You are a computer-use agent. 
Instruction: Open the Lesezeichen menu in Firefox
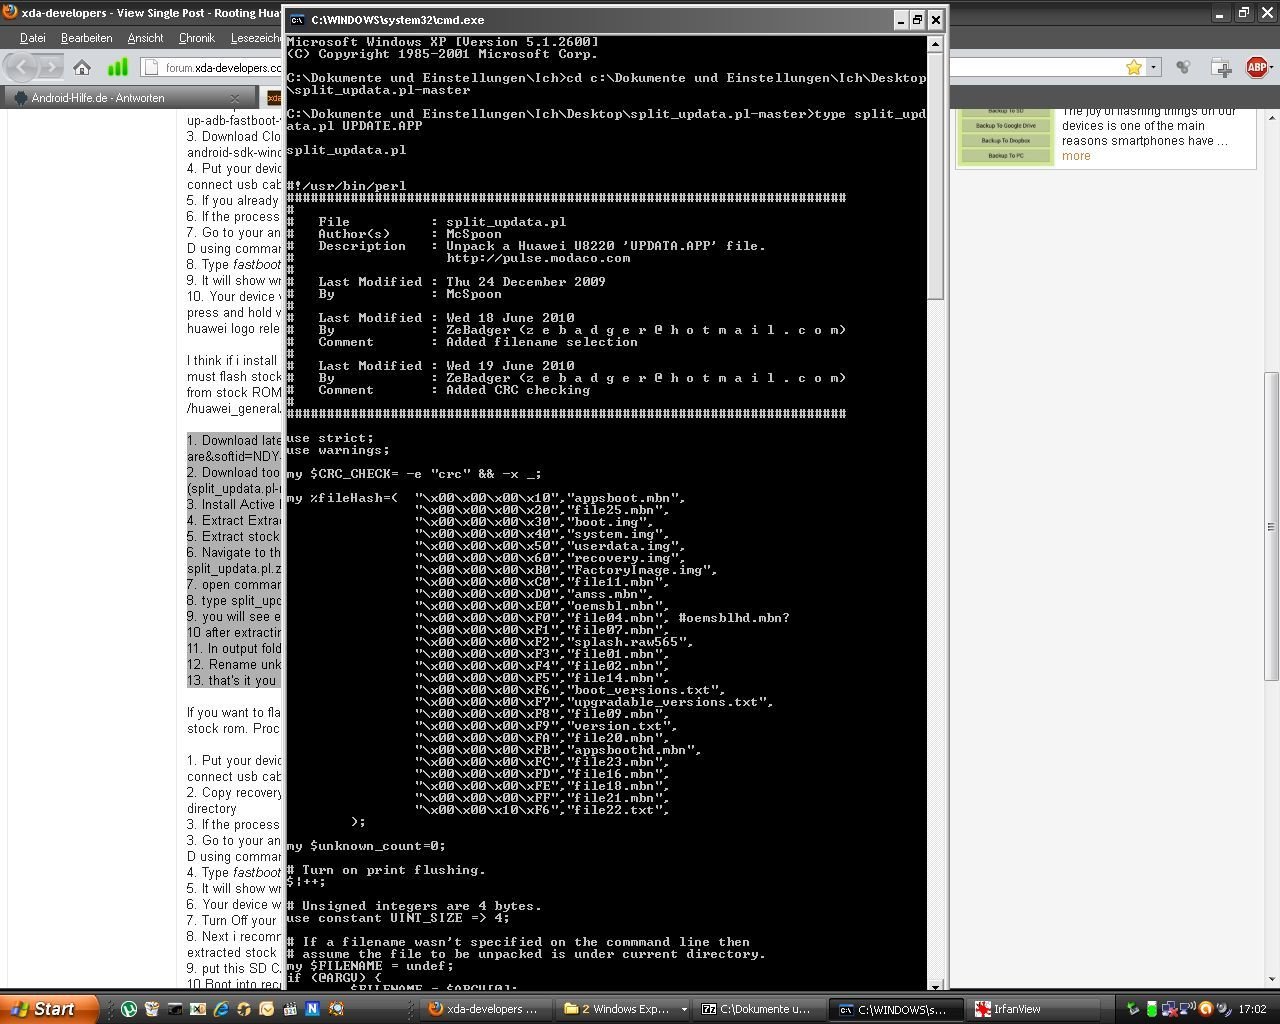pyautogui.click(x=256, y=38)
